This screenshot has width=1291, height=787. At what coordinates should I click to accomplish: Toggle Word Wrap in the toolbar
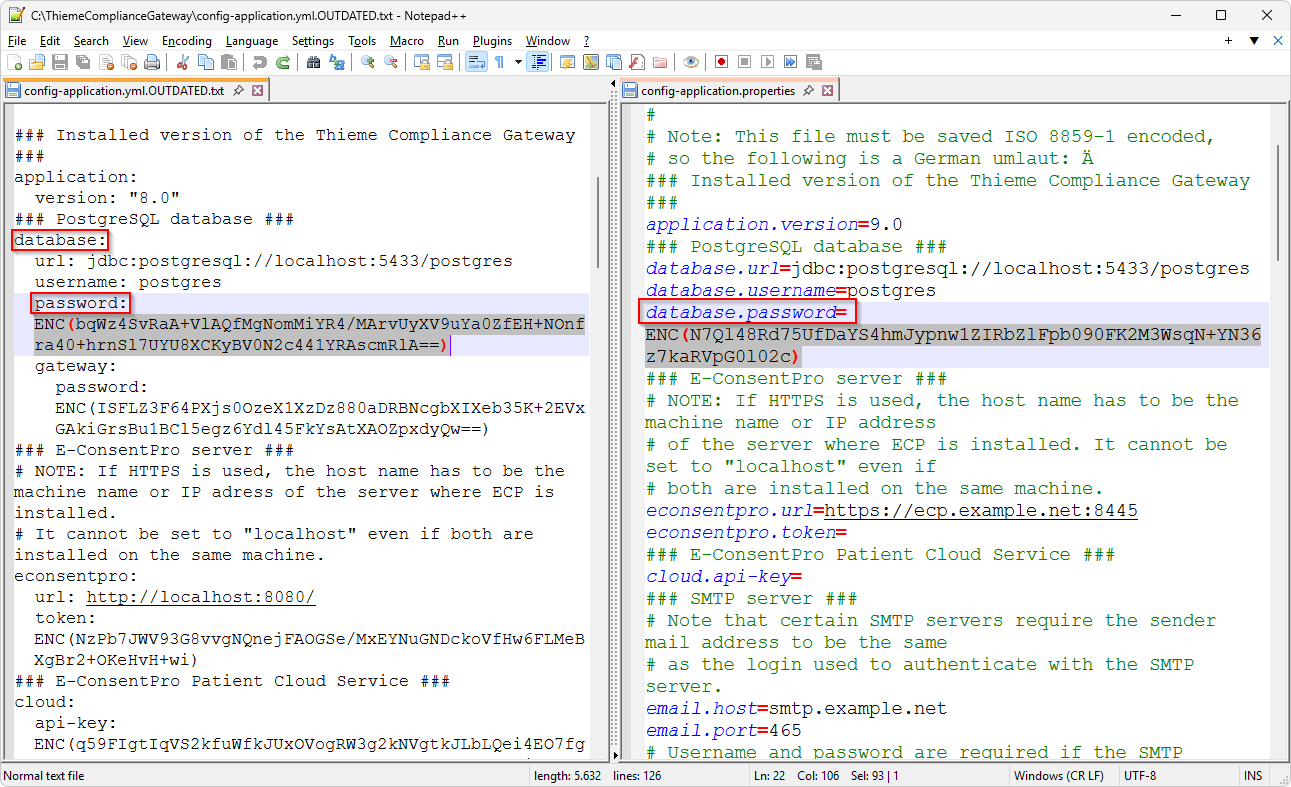click(x=476, y=62)
